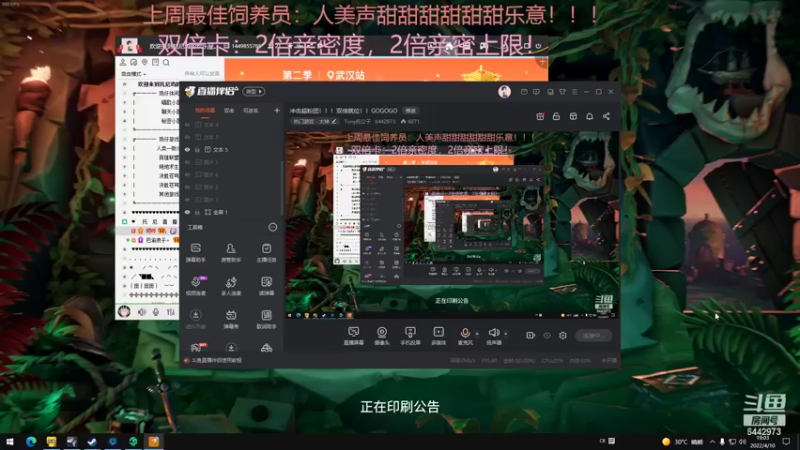
Task: Open the 主播任务 tool
Action: click(x=266, y=253)
